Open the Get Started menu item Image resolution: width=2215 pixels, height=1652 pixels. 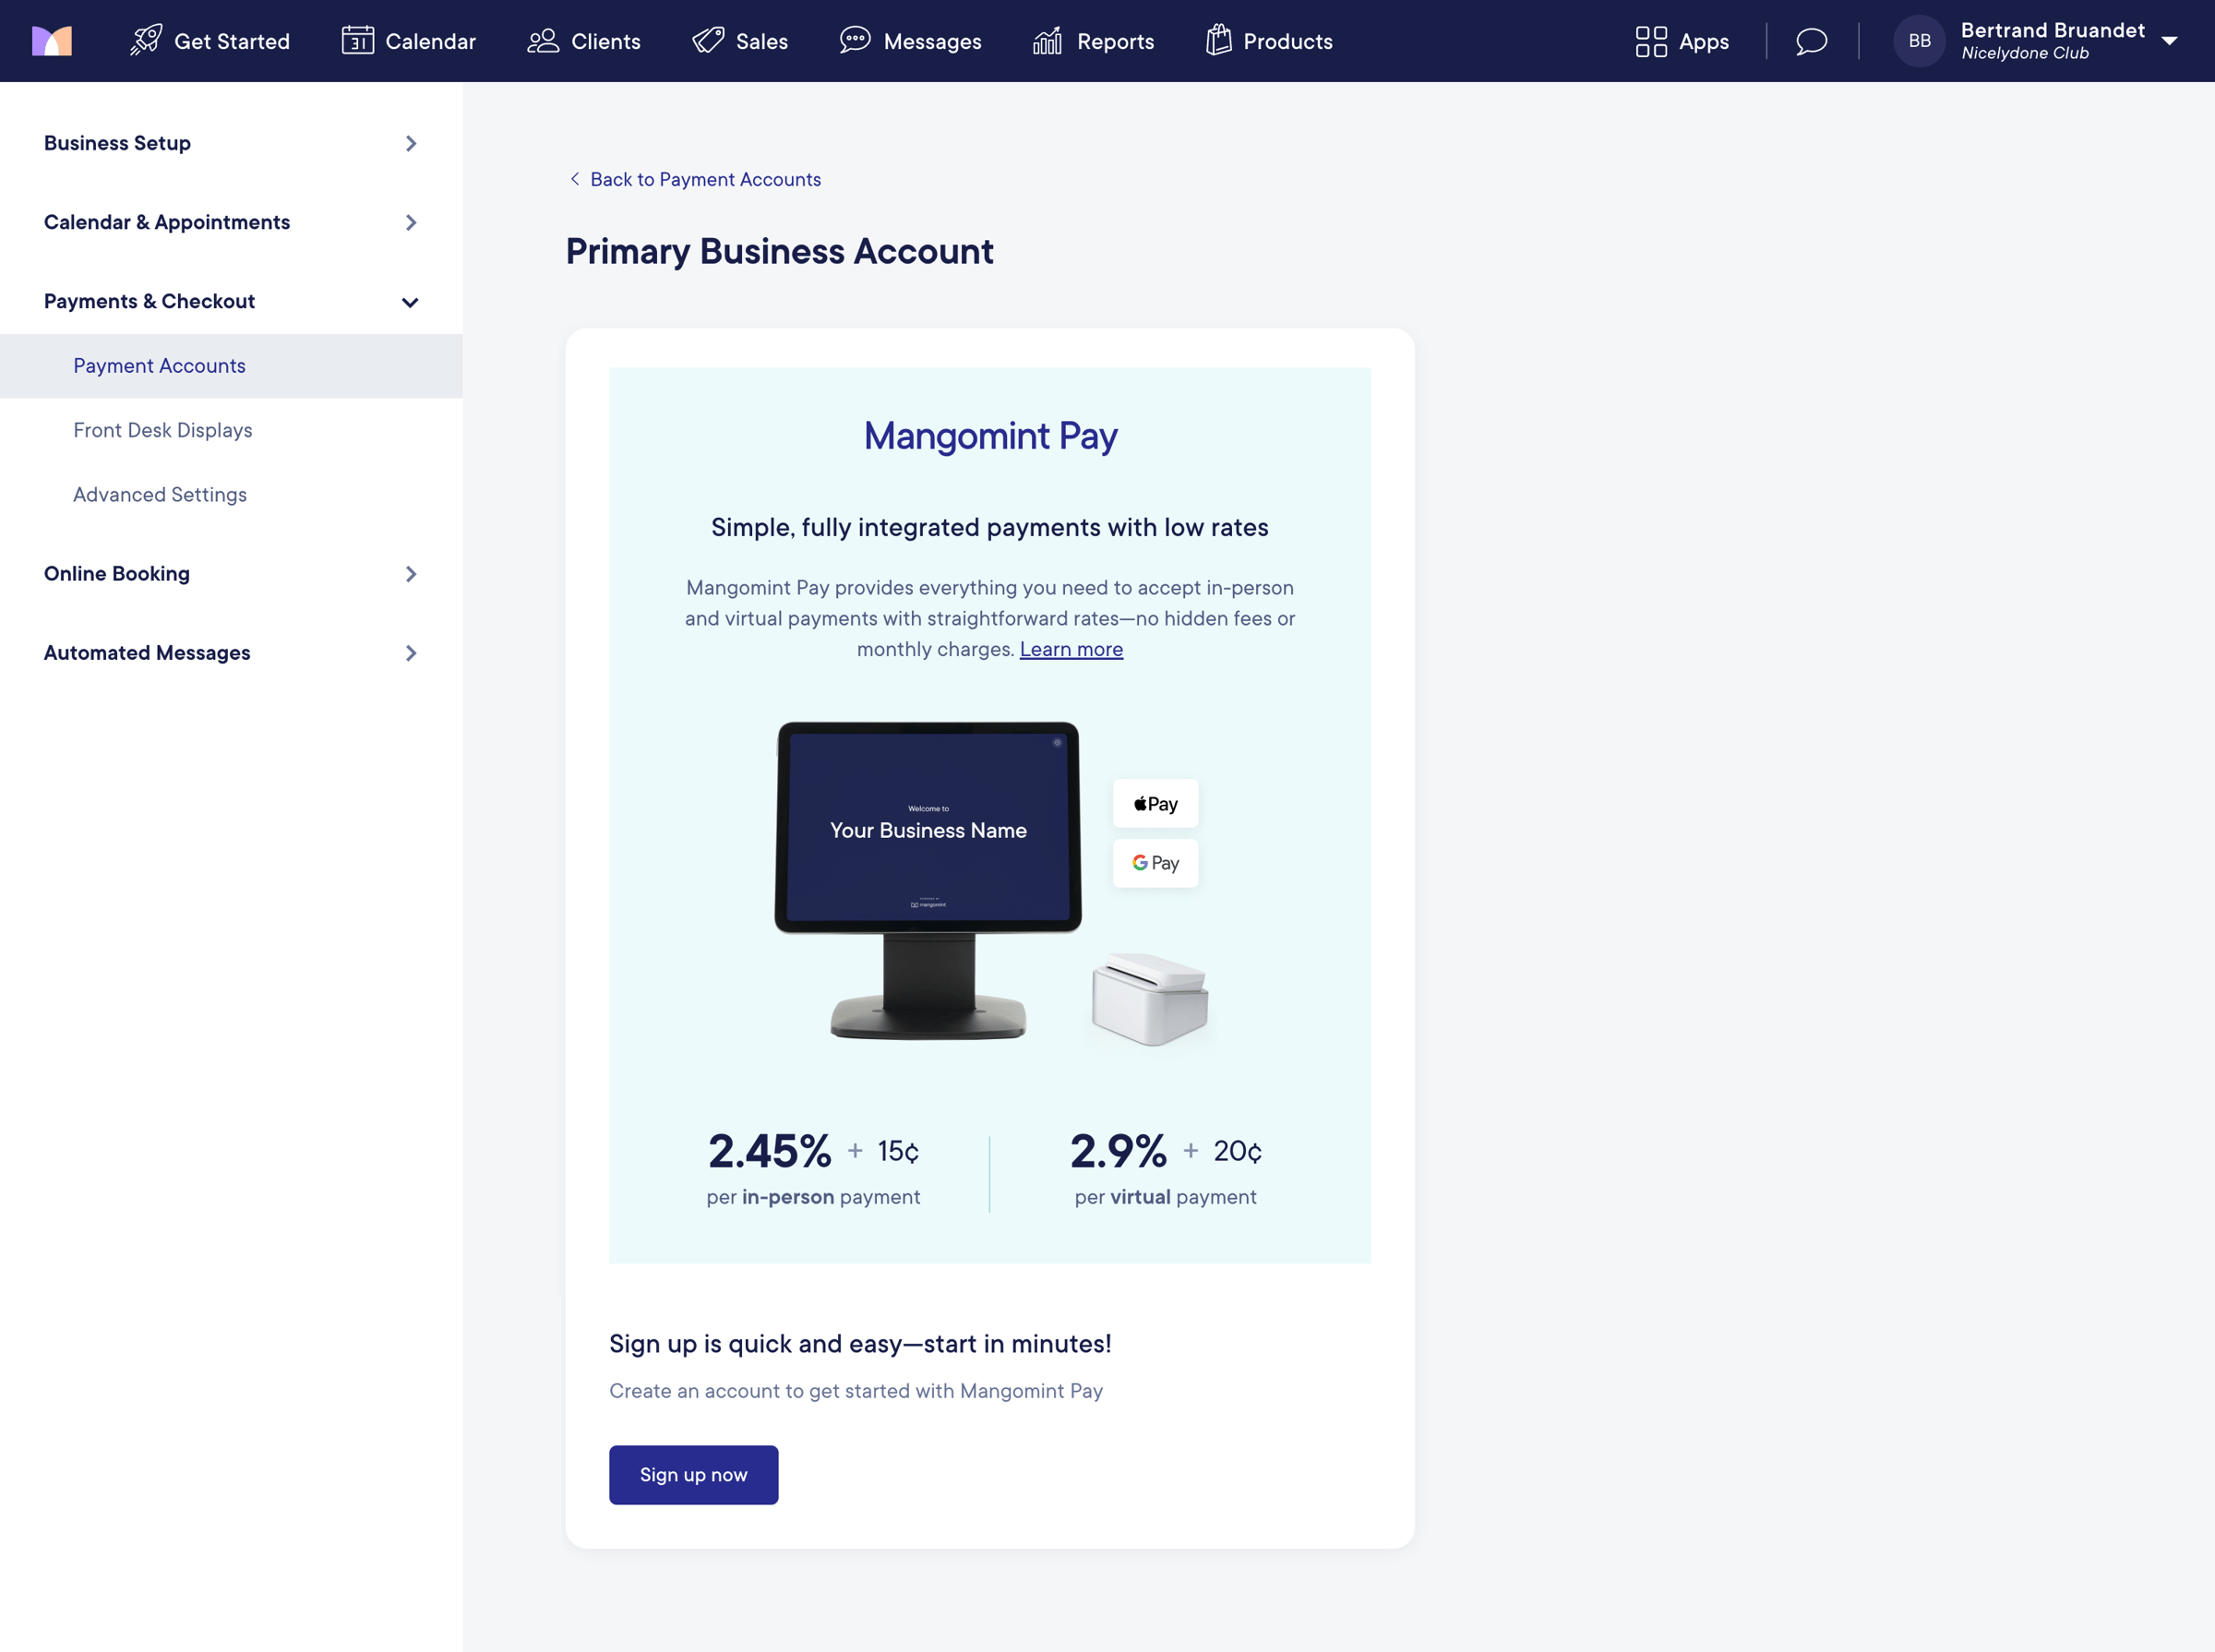210,41
